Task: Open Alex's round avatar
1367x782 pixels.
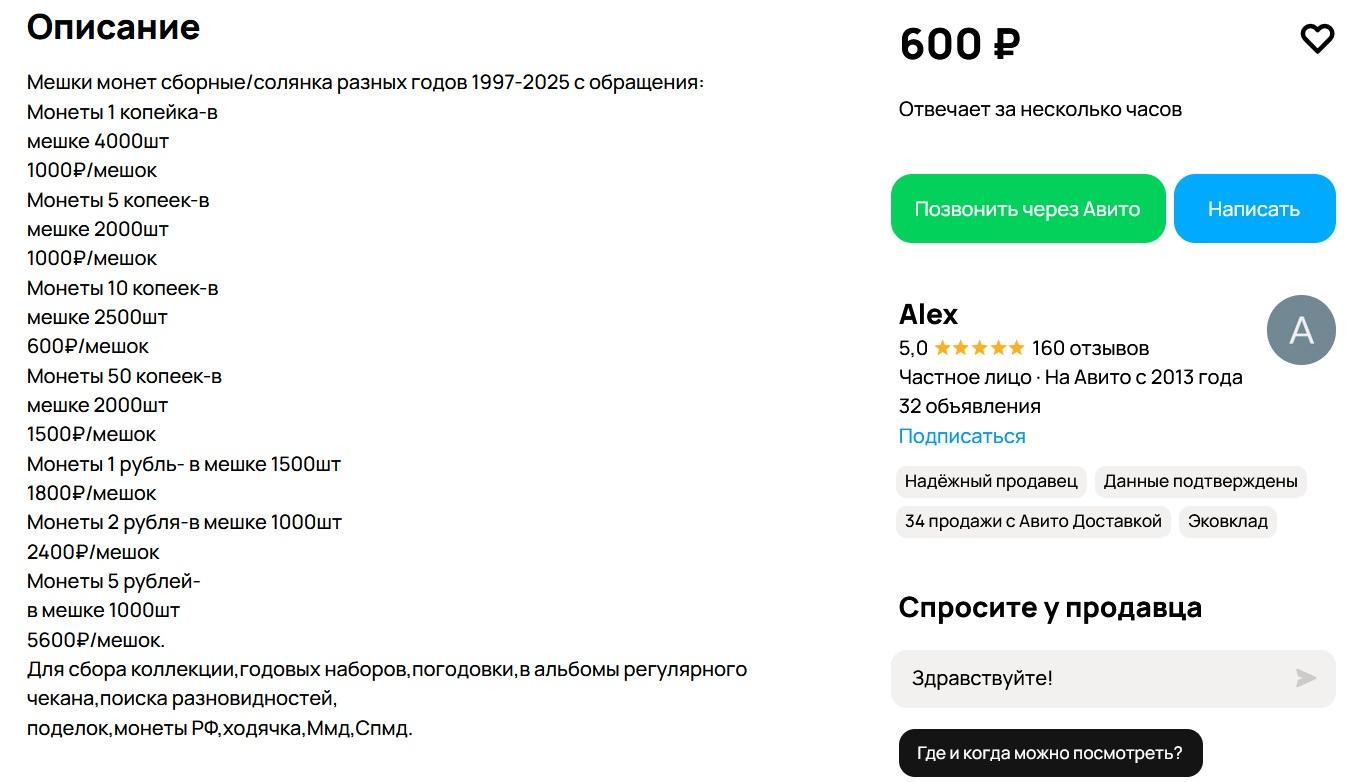Action: pos(1301,330)
